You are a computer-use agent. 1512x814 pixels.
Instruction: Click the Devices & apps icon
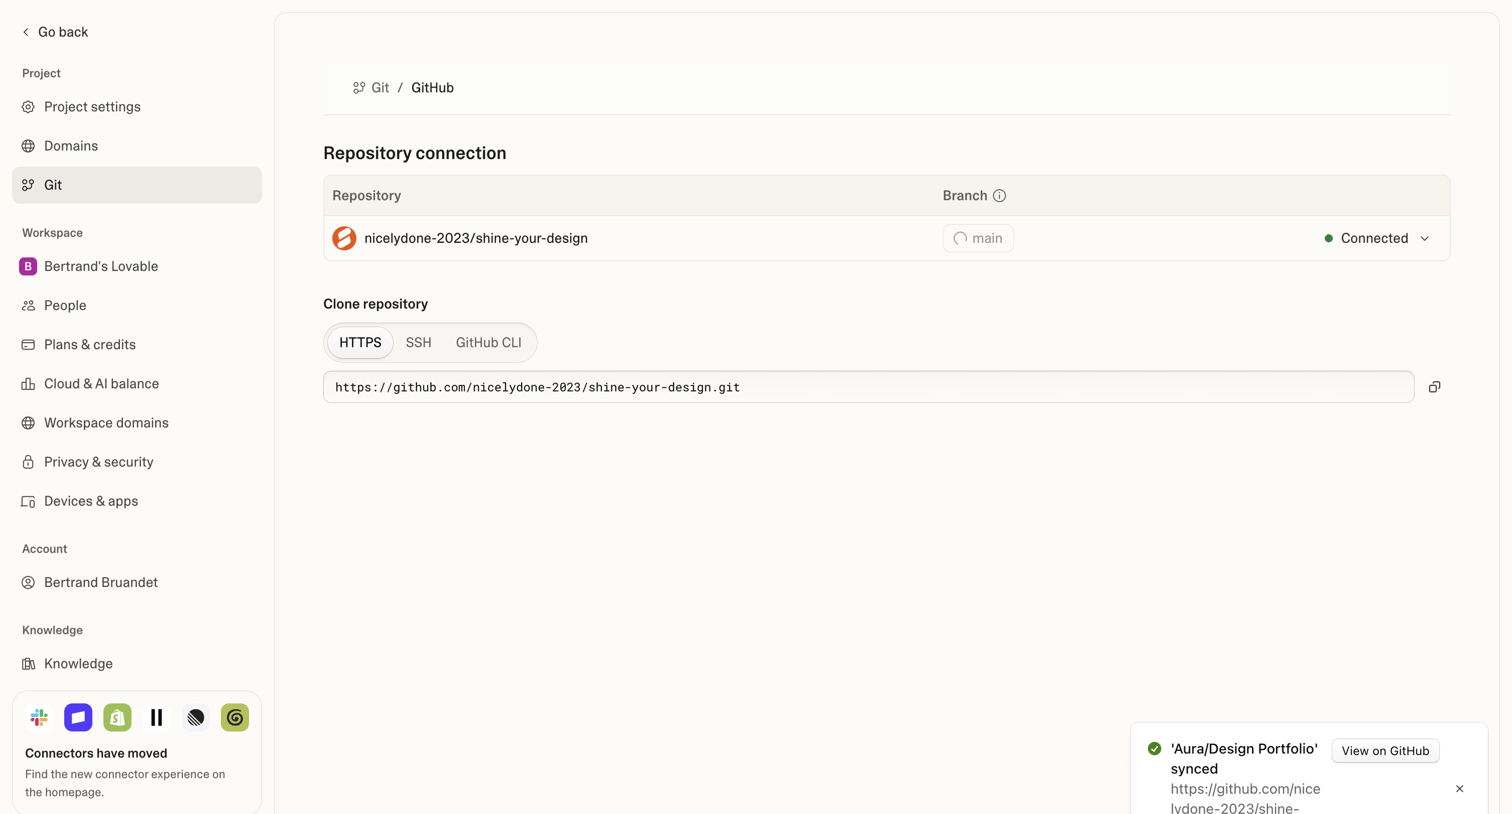(x=28, y=501)
